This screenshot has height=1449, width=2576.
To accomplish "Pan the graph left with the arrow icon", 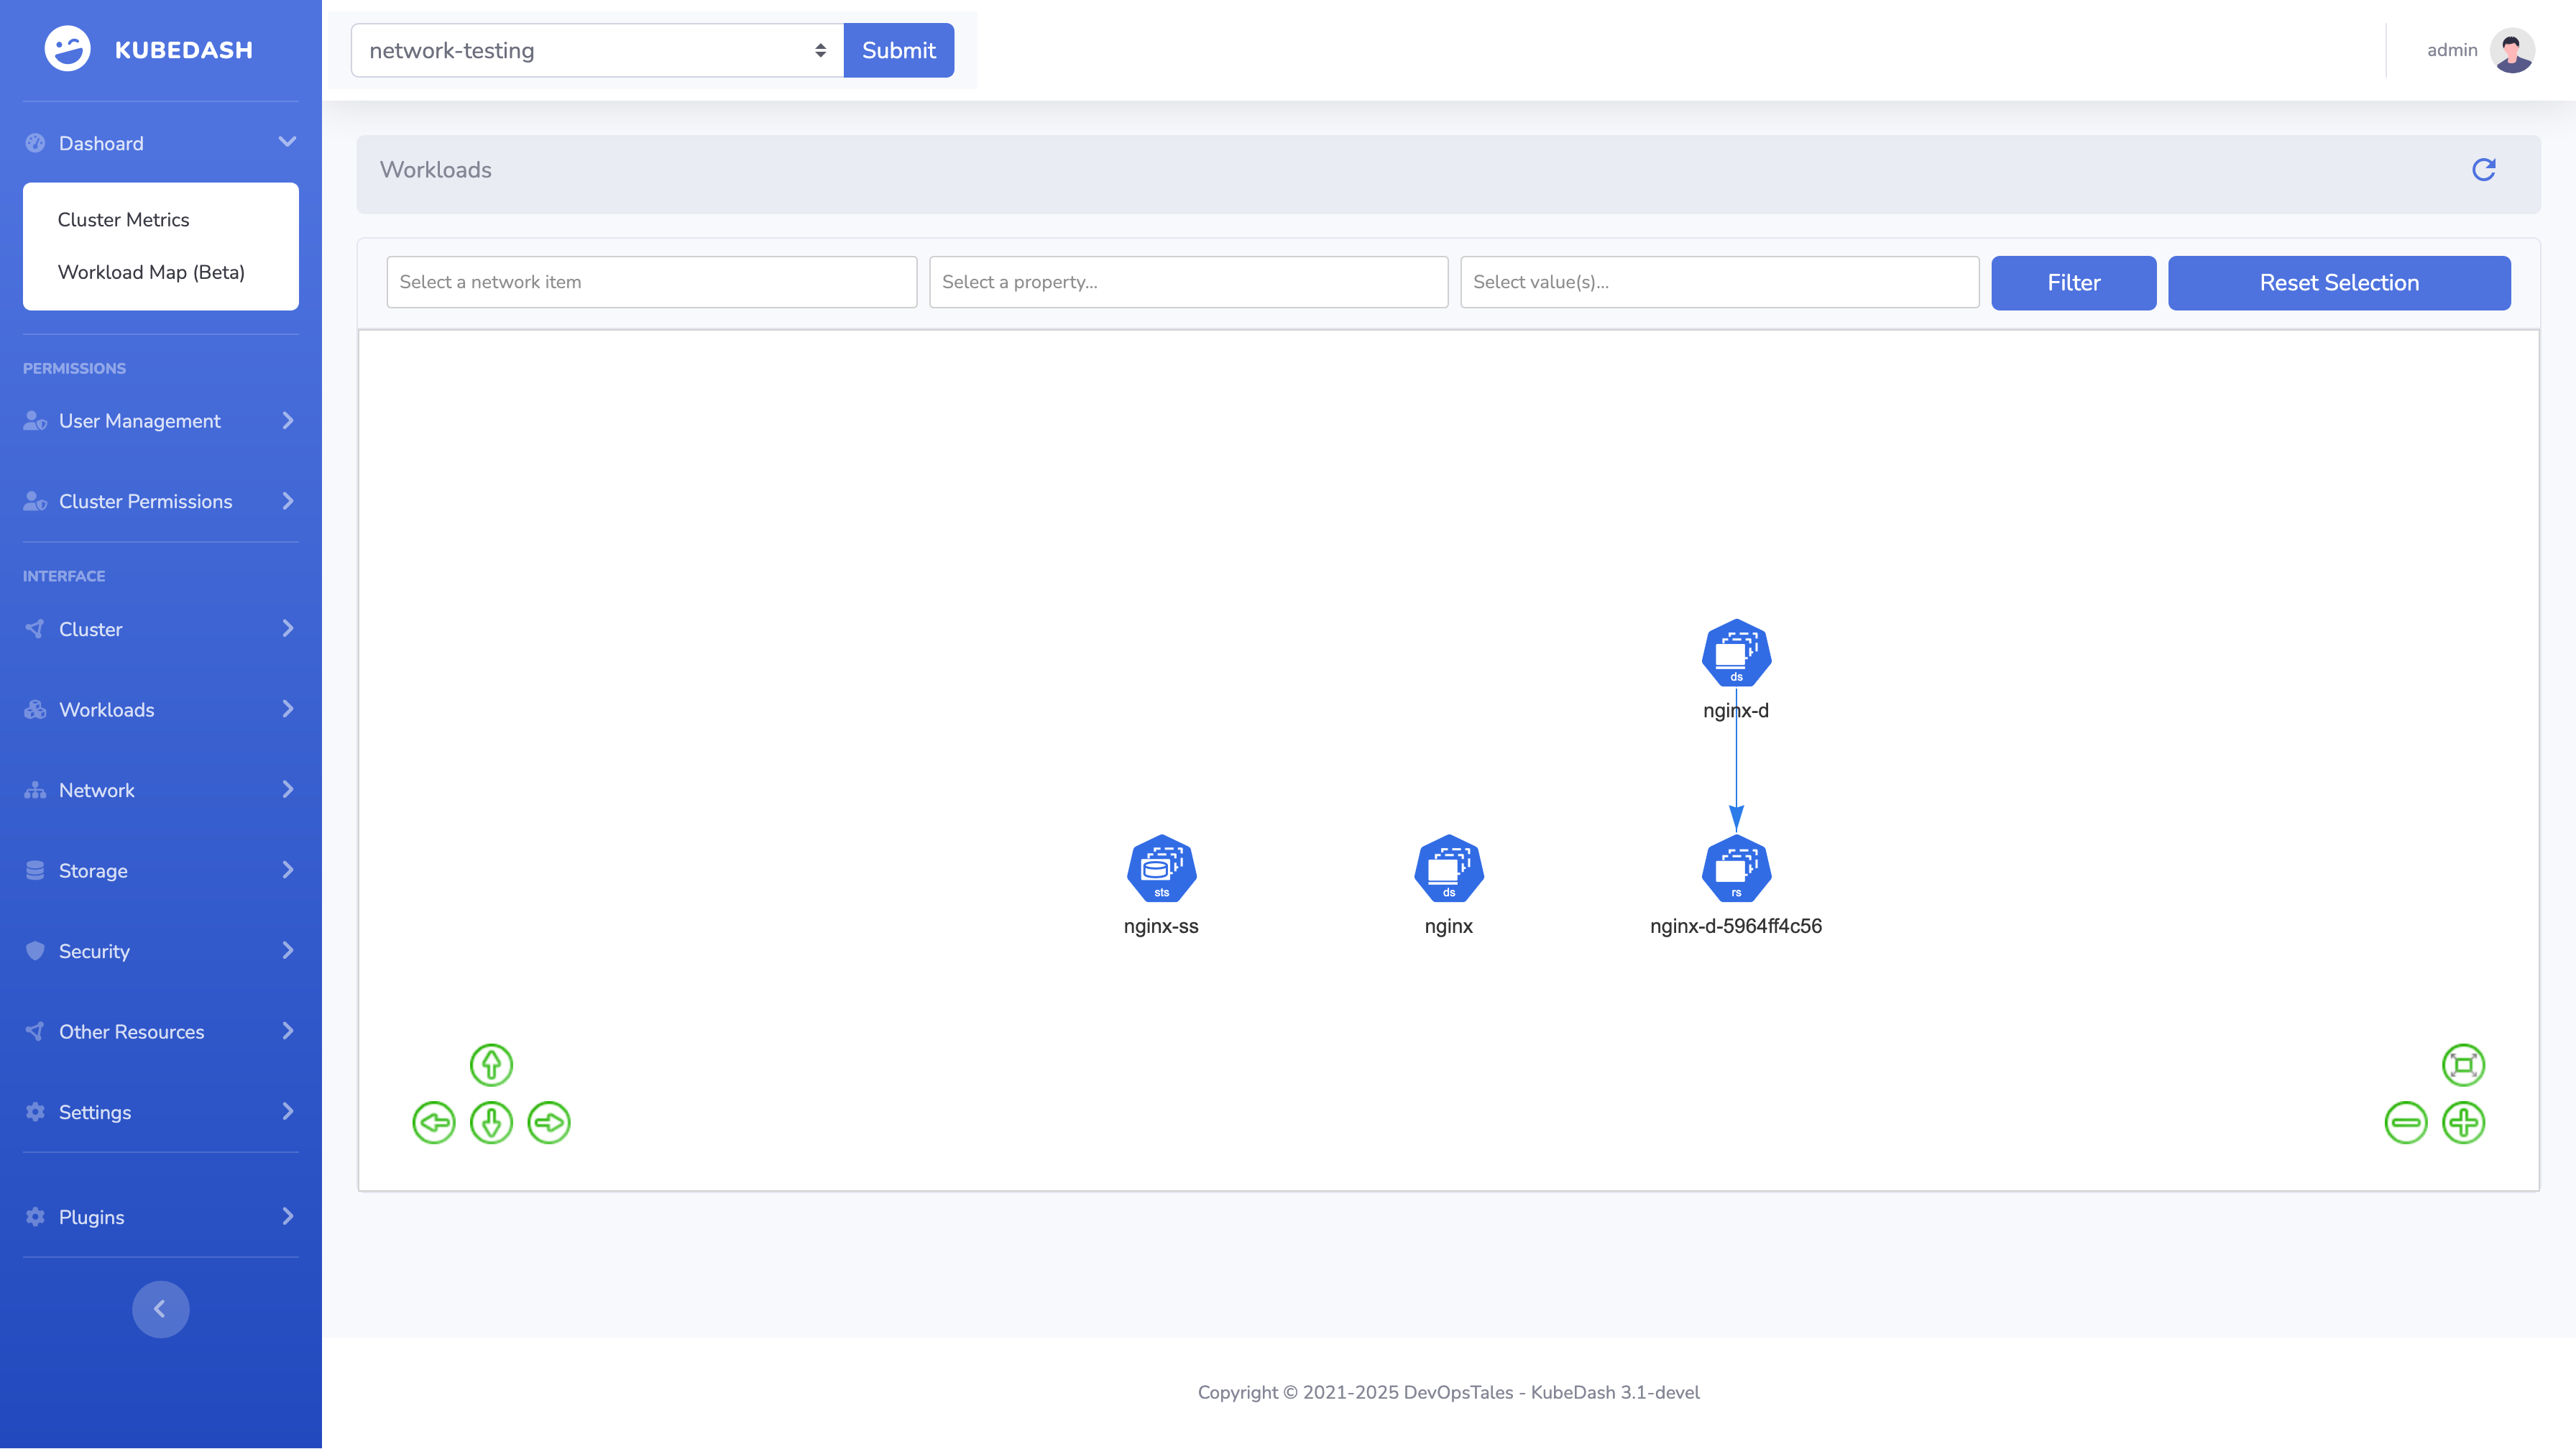I will [x=434, y=1122].
